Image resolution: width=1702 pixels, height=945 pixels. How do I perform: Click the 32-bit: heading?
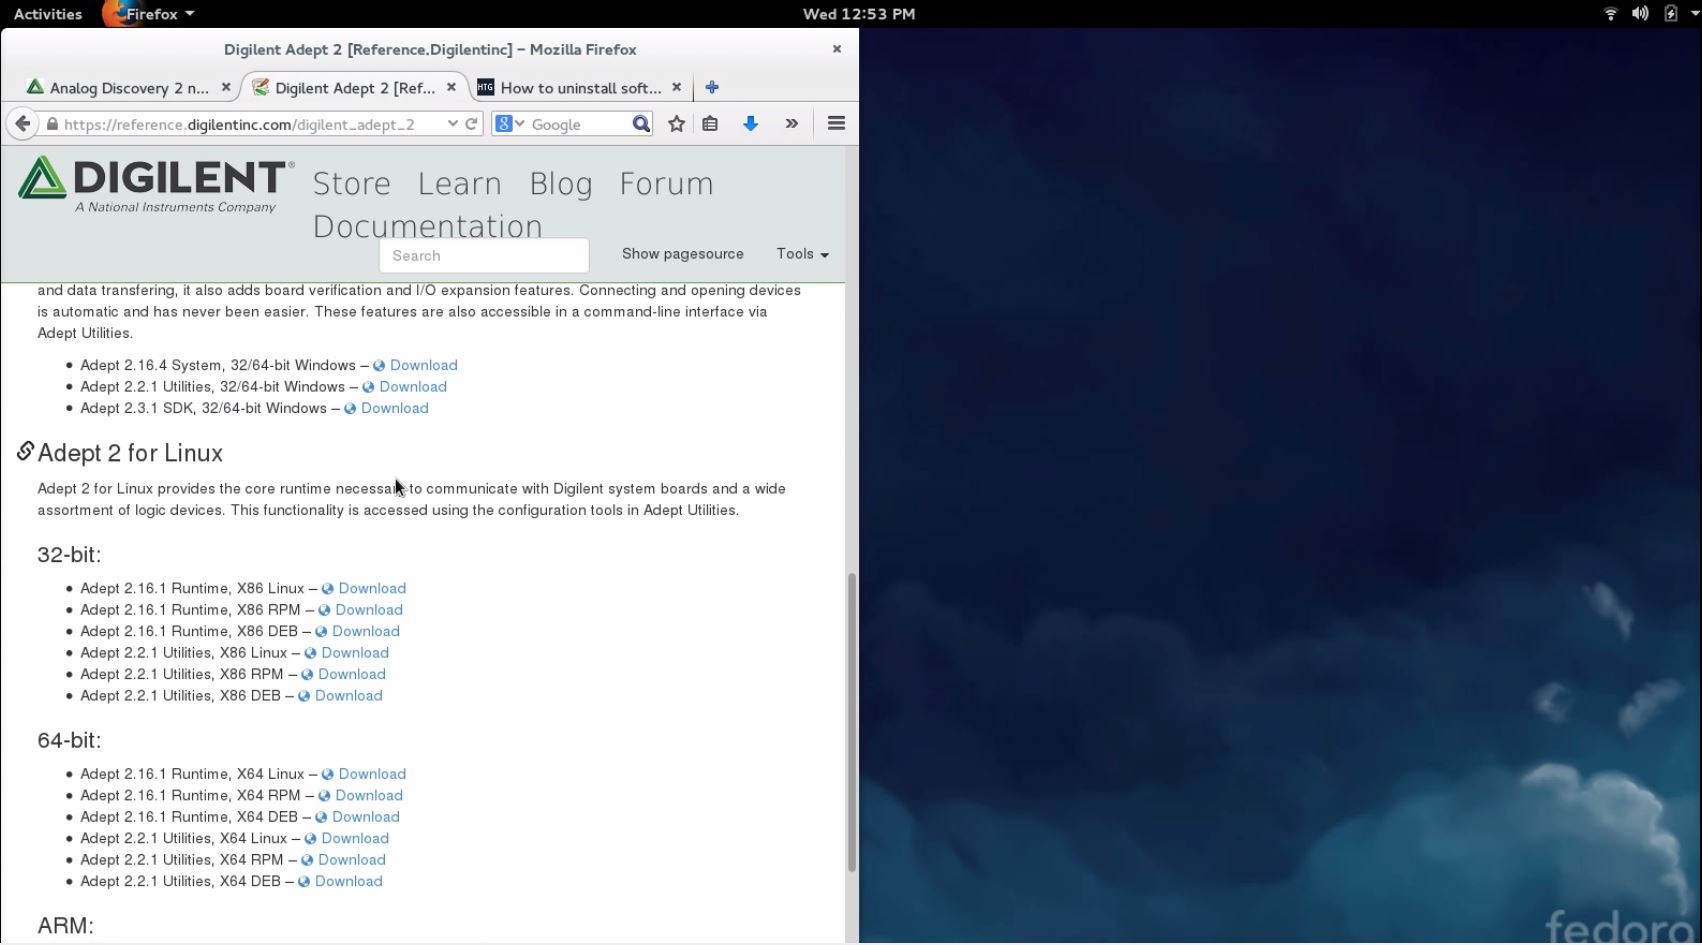69,554
